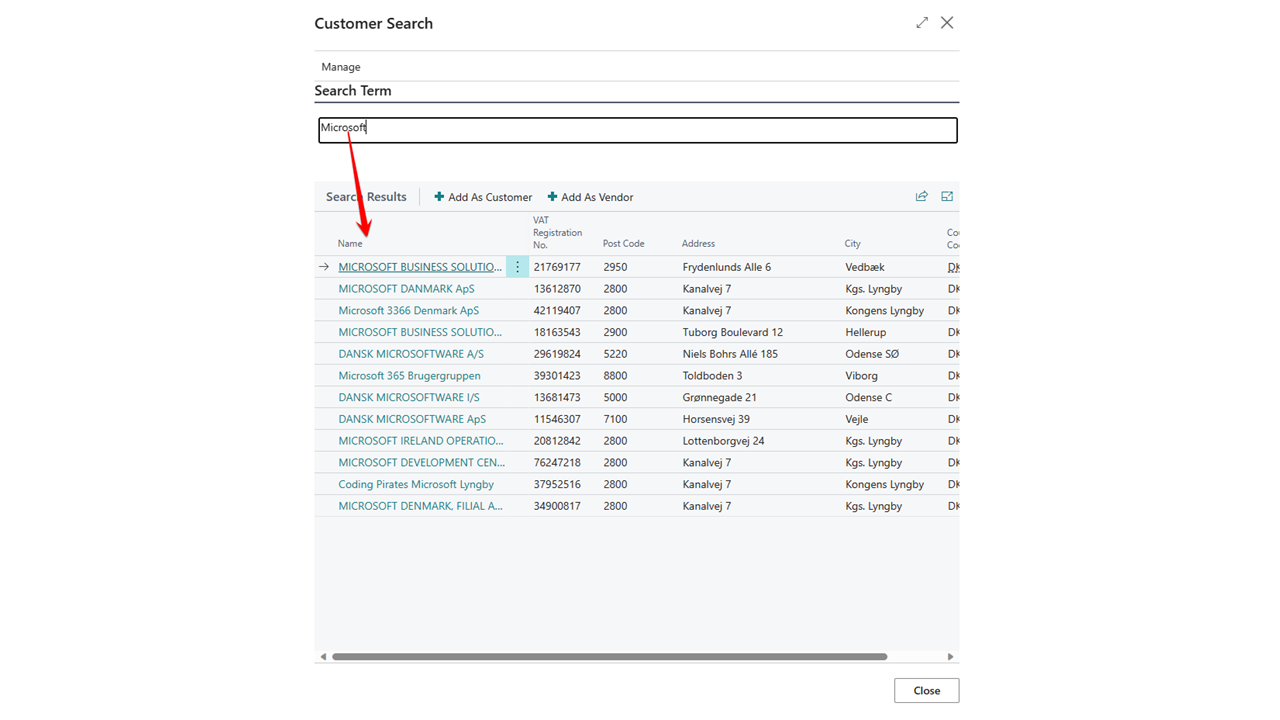
Task: Open the MICROSOFT DANMARK ApS link
Action: click(x=406, y=289)
